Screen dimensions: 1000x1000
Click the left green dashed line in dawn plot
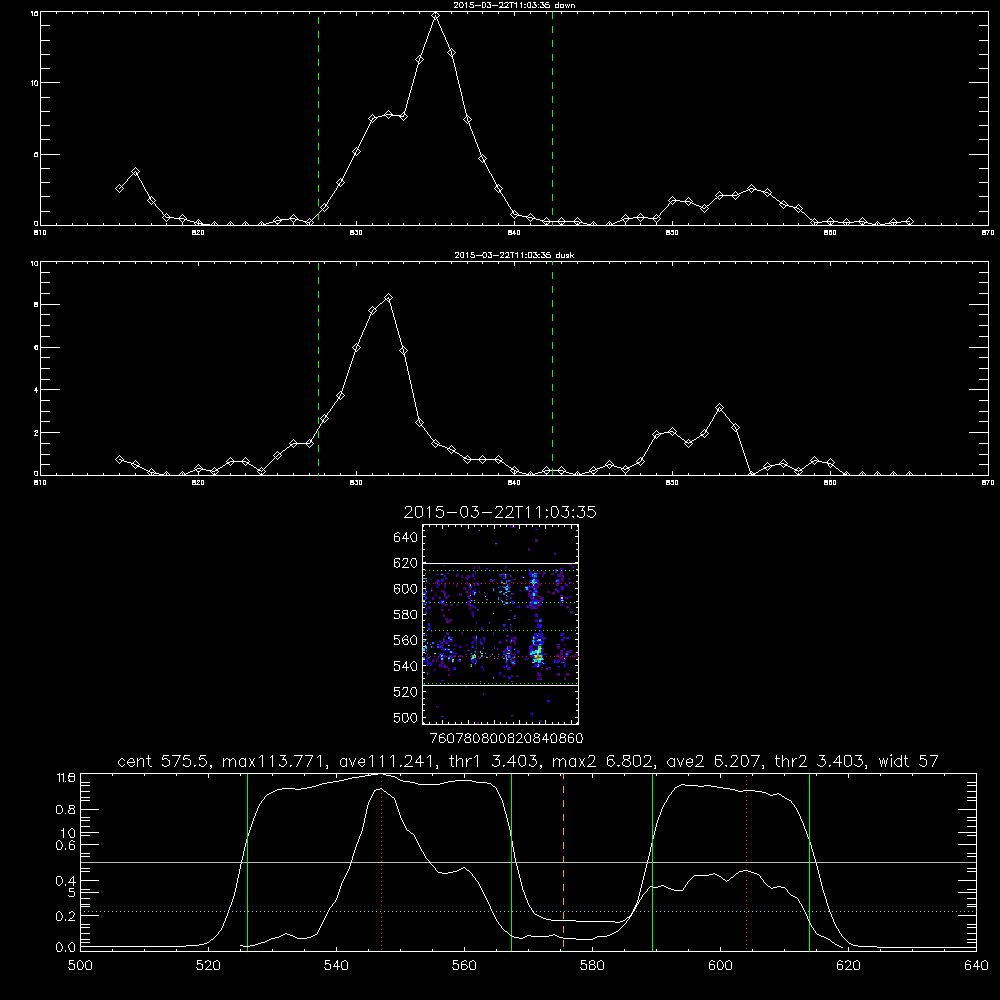coord(318,118)
